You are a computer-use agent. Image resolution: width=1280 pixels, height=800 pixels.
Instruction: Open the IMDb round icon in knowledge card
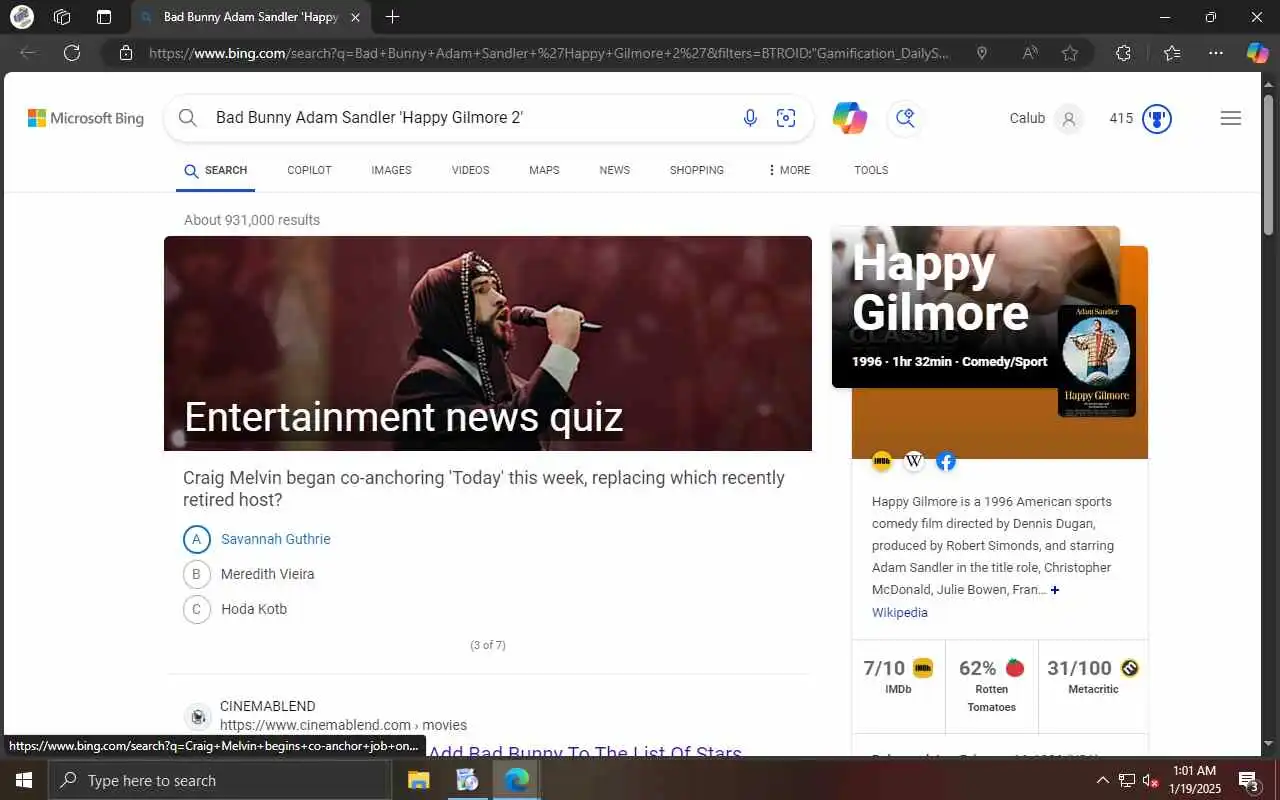click(x=882, y=461)
